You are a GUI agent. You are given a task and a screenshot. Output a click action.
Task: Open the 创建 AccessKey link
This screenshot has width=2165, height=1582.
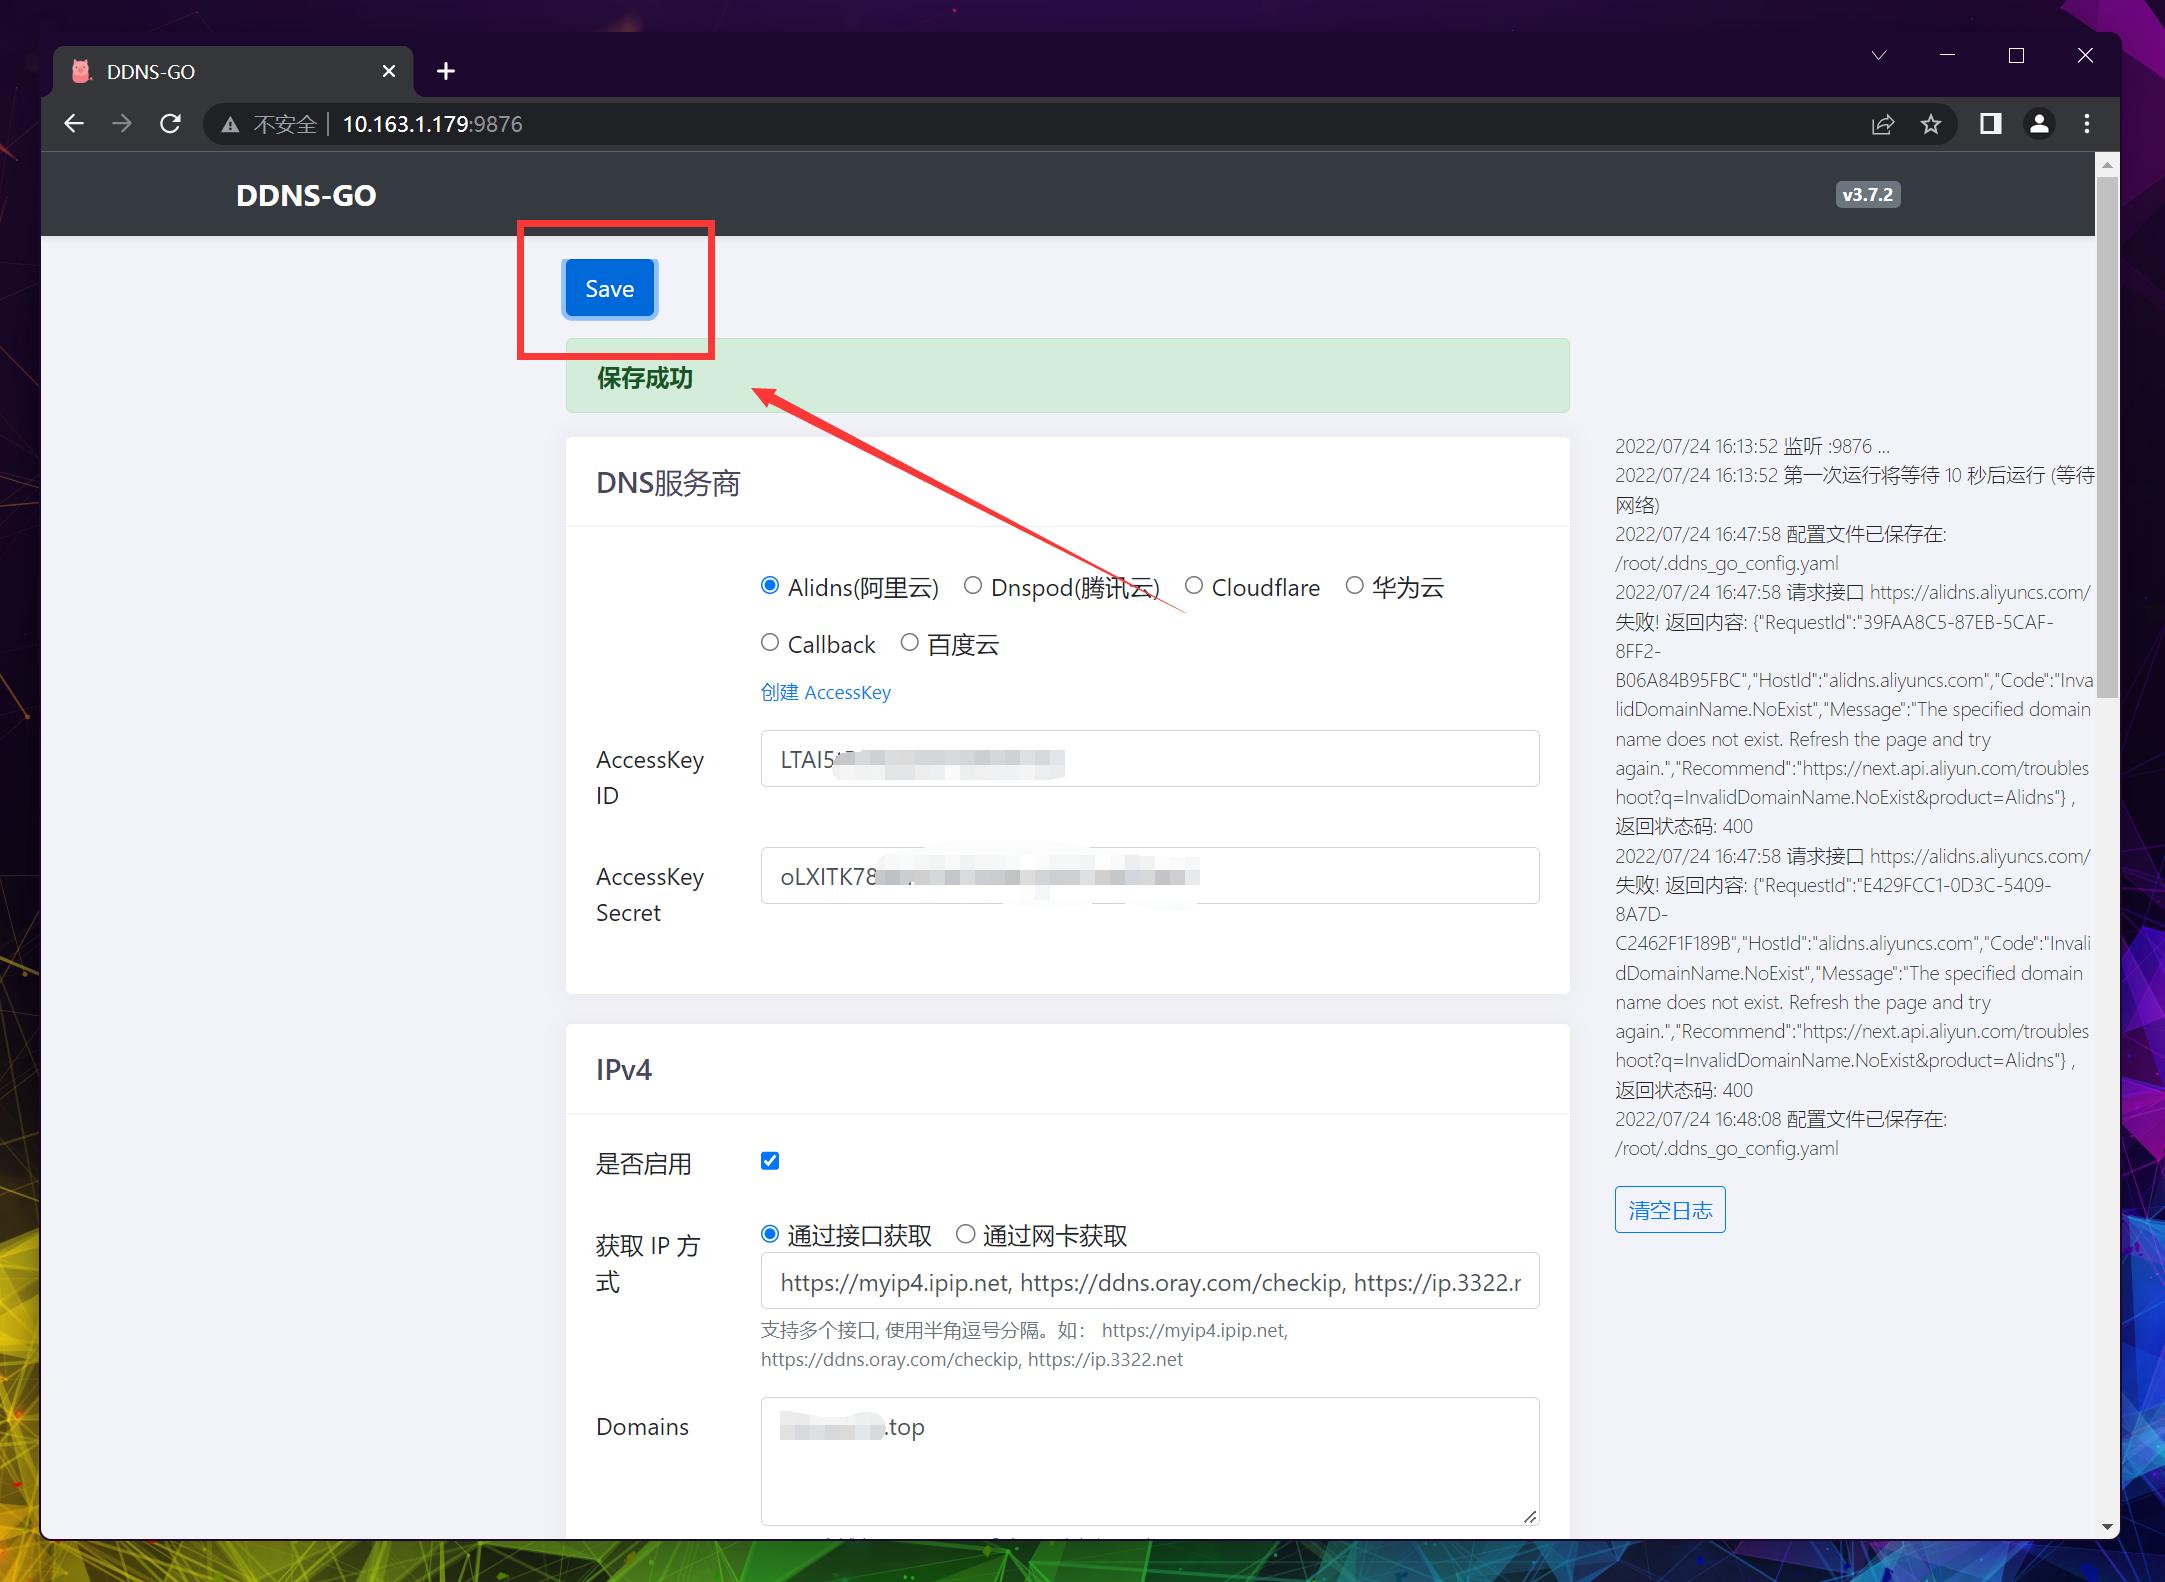824,692
